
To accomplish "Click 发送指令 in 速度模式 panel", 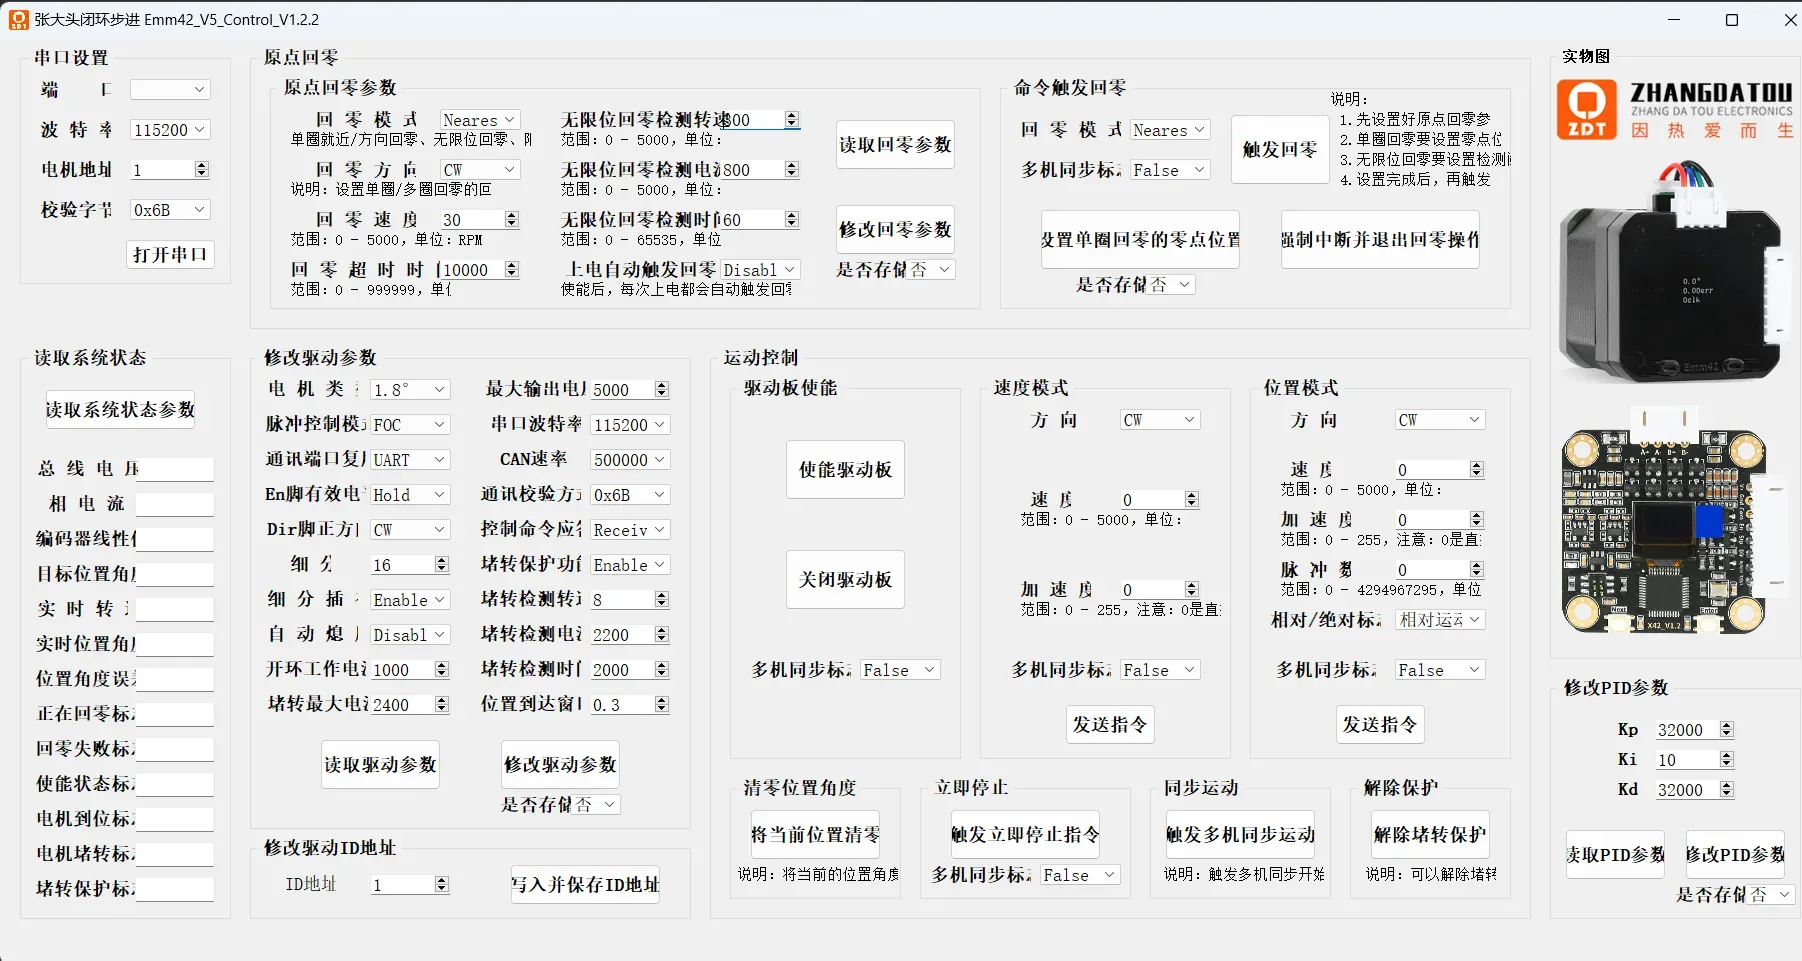I will tap(1110, 724).
